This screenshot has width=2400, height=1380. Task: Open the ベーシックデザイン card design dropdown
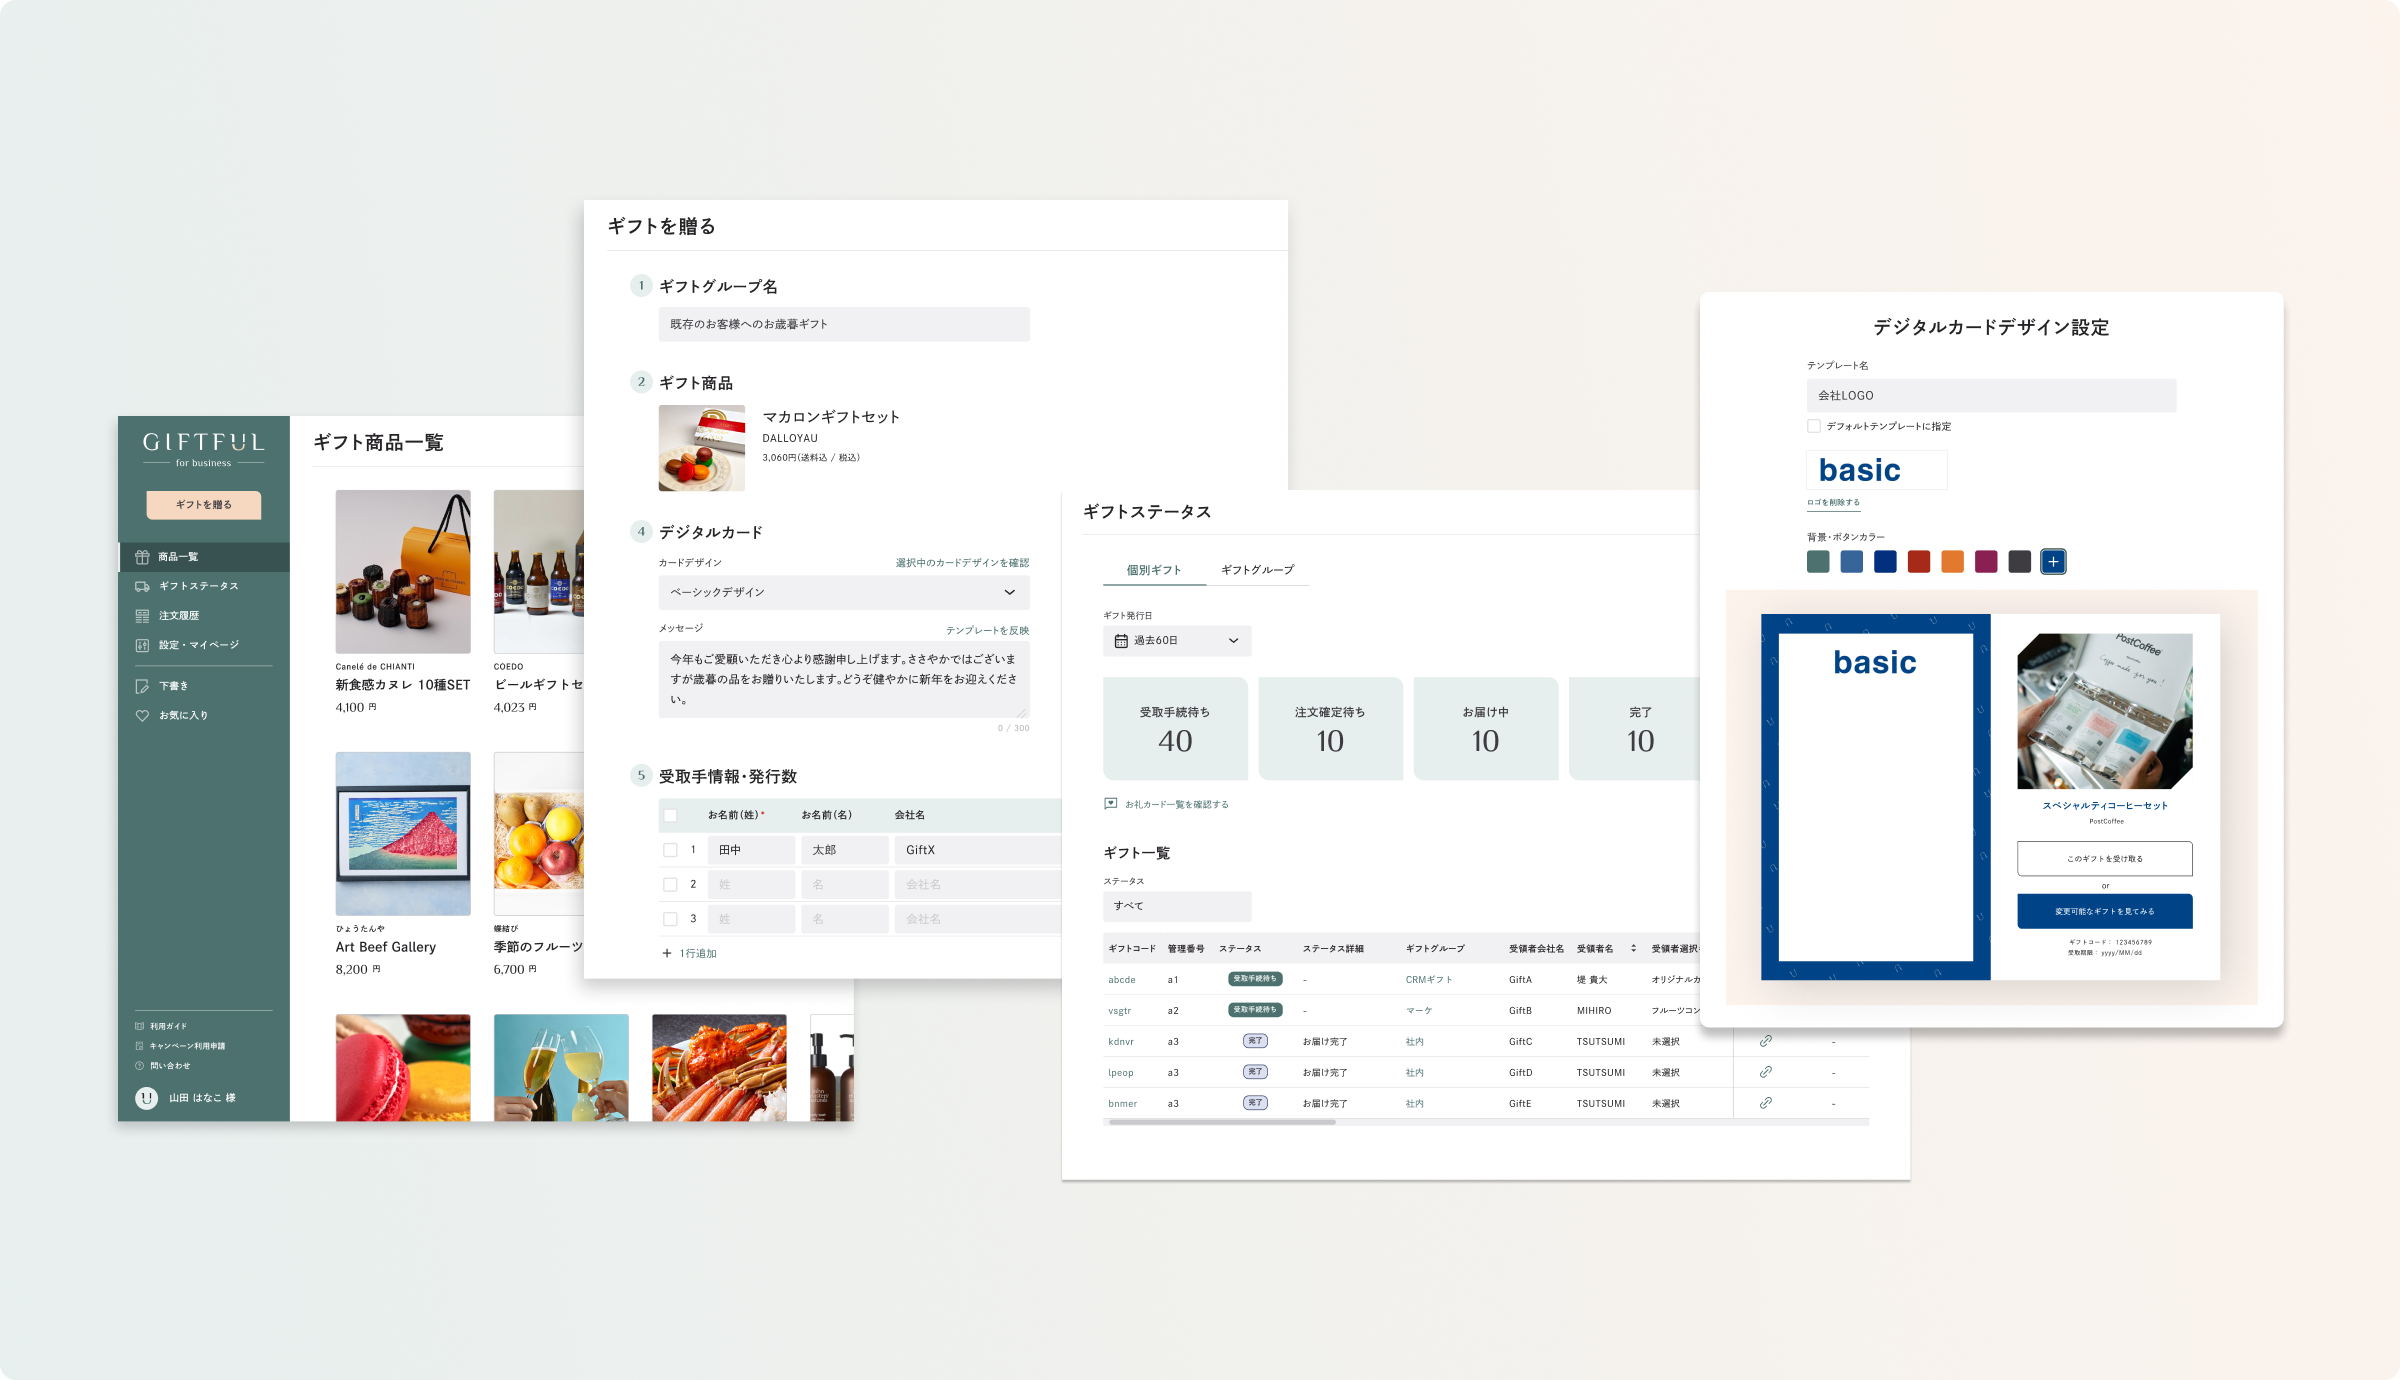(843, 592)
